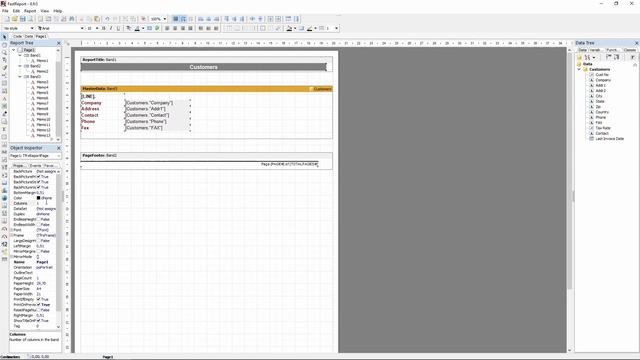640x360 pixels.
Task: Click the globe icon in left toolbar
Action: (4, 198)
